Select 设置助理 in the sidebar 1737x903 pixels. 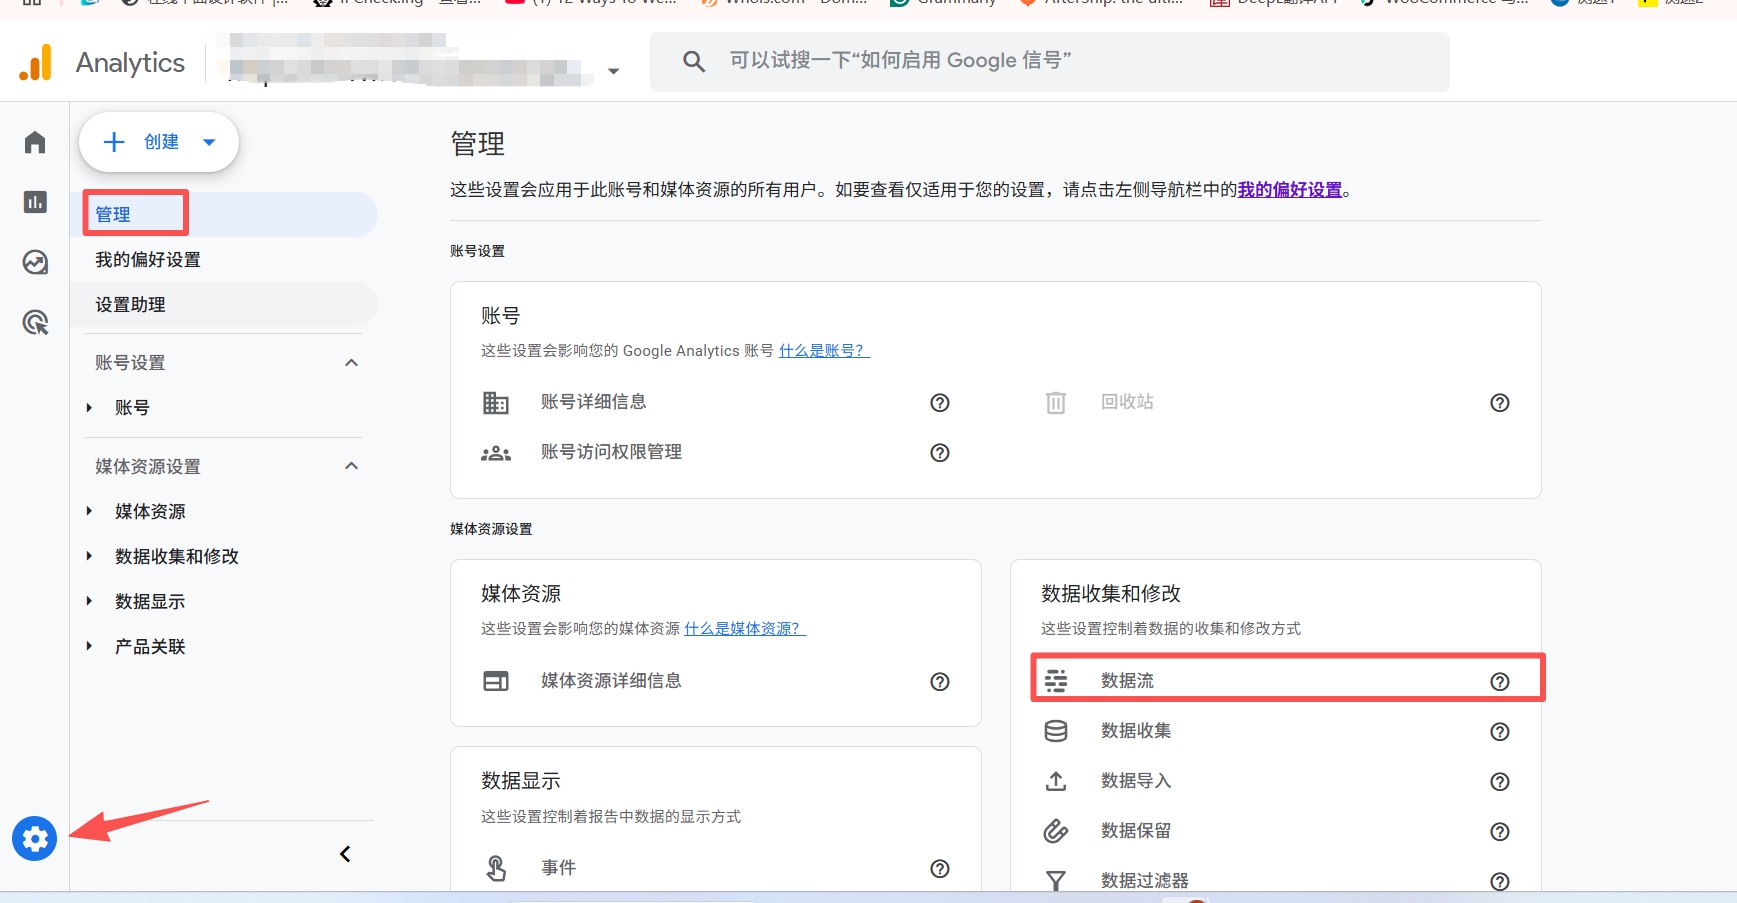[x=131, y=305]
